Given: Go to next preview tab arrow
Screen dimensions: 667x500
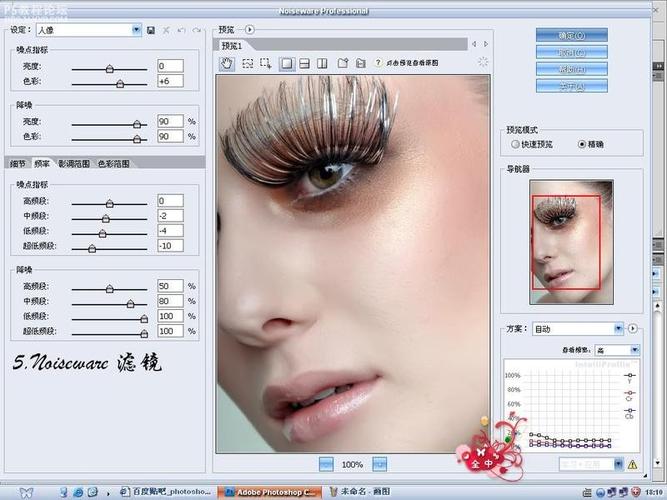Looking at the screenshot, I should [486, 44].
